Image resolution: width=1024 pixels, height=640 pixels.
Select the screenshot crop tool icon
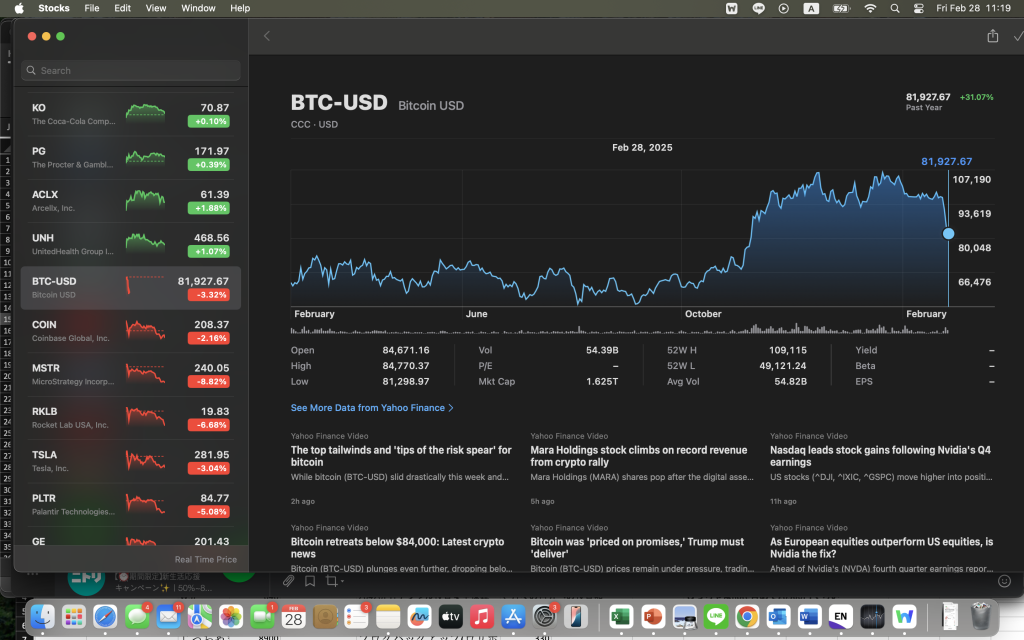[x=333, y=580]
